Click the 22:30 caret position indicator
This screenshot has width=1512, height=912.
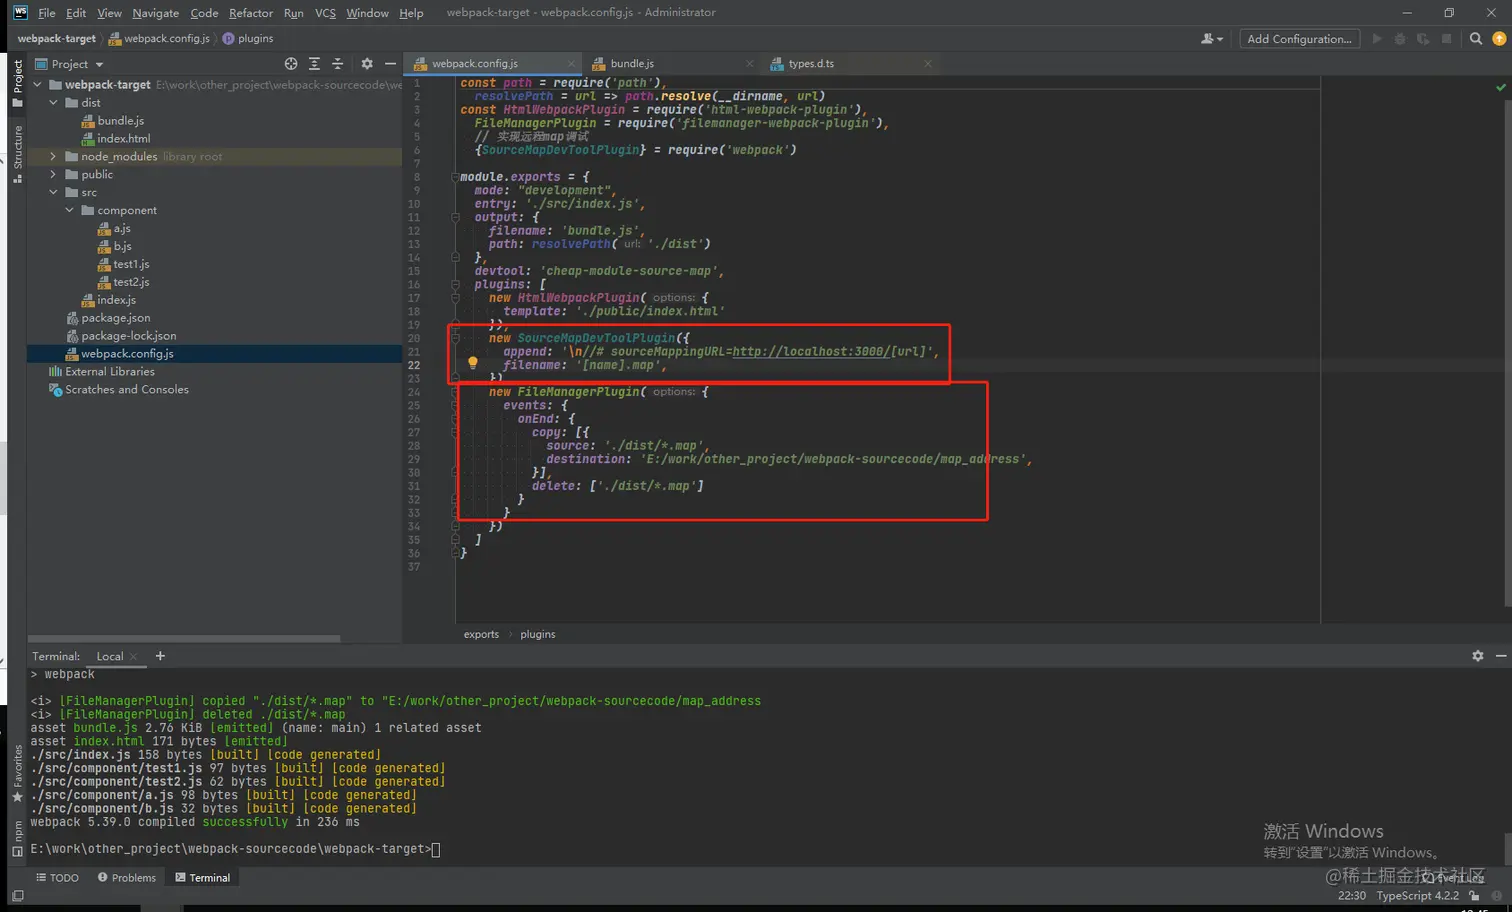[x=1351, y=896]
